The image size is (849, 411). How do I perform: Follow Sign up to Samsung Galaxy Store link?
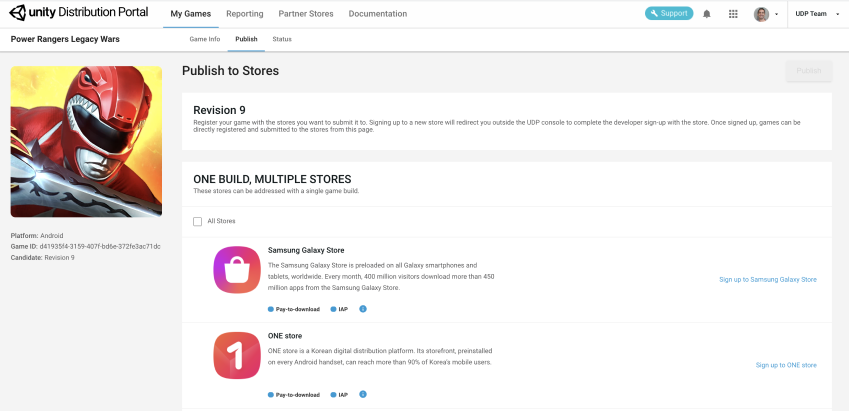pyautogui.click(x=767, y=279)
